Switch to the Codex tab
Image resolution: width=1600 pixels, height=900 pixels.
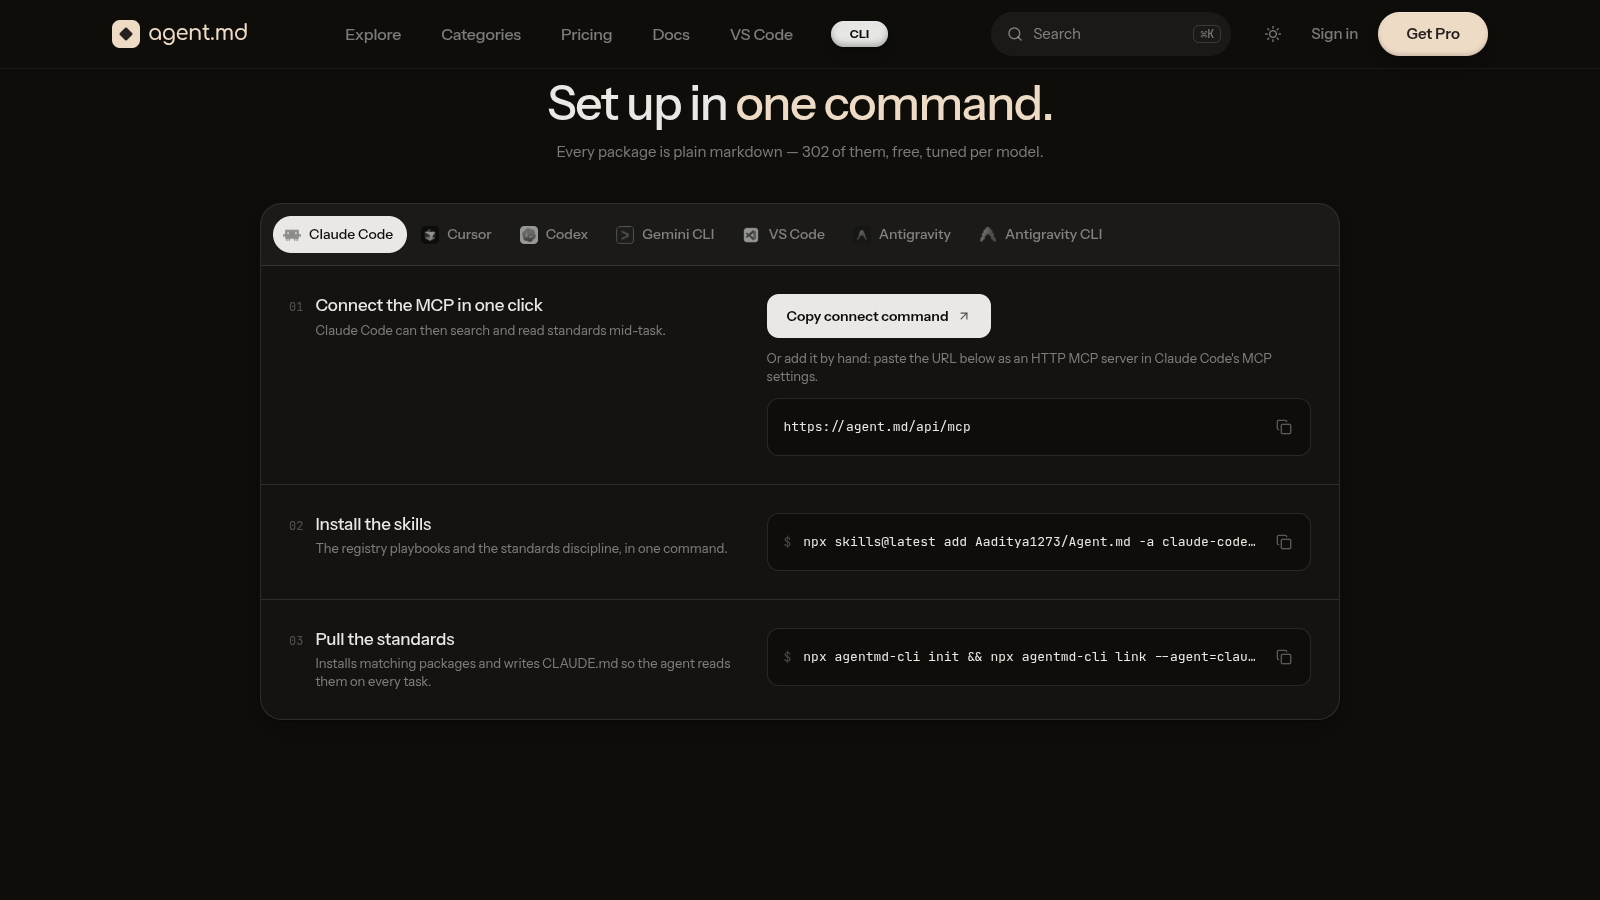(554, 235)
